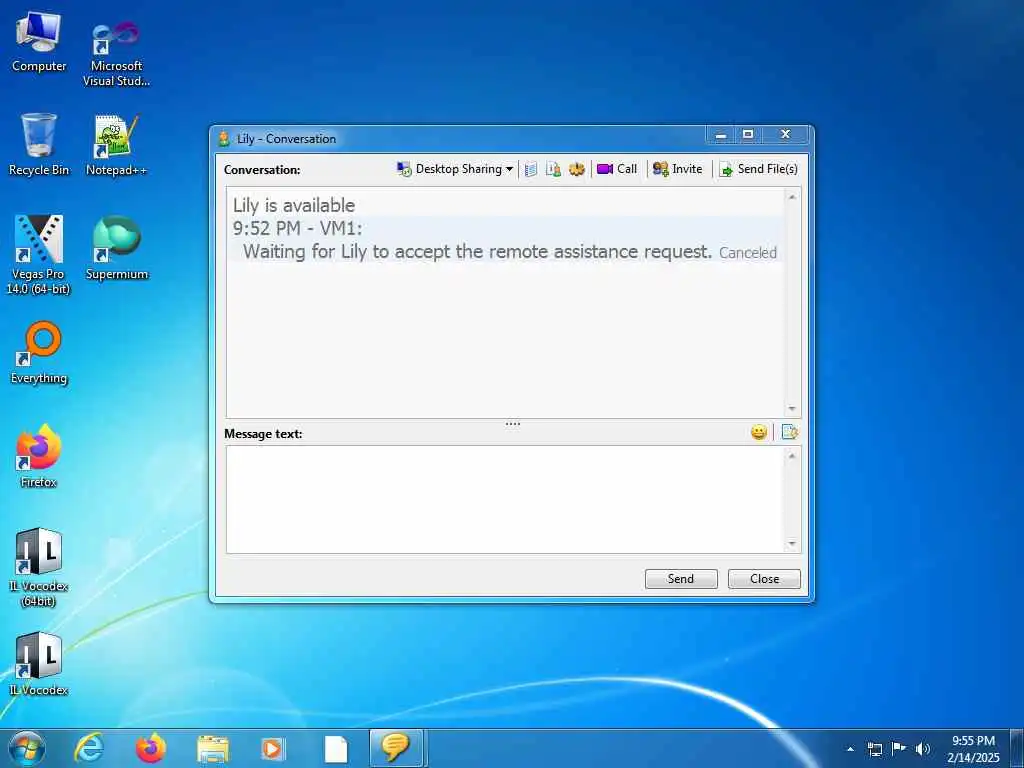Viewport: 1024px width, 768px height.
Task: Select the Recycle Bin icon
Action: click(x=39, y=145)
